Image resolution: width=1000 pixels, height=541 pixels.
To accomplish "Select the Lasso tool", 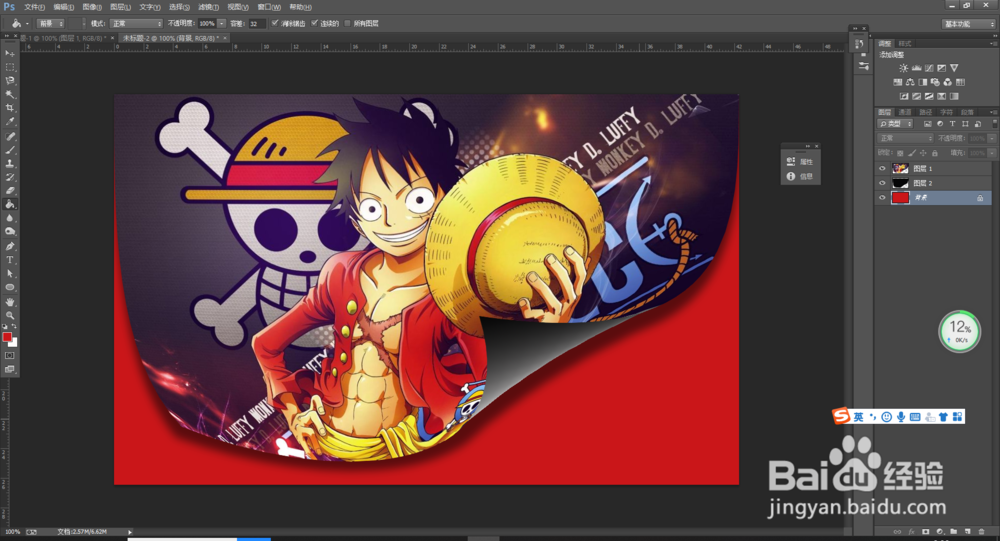I will pos(10,81).
